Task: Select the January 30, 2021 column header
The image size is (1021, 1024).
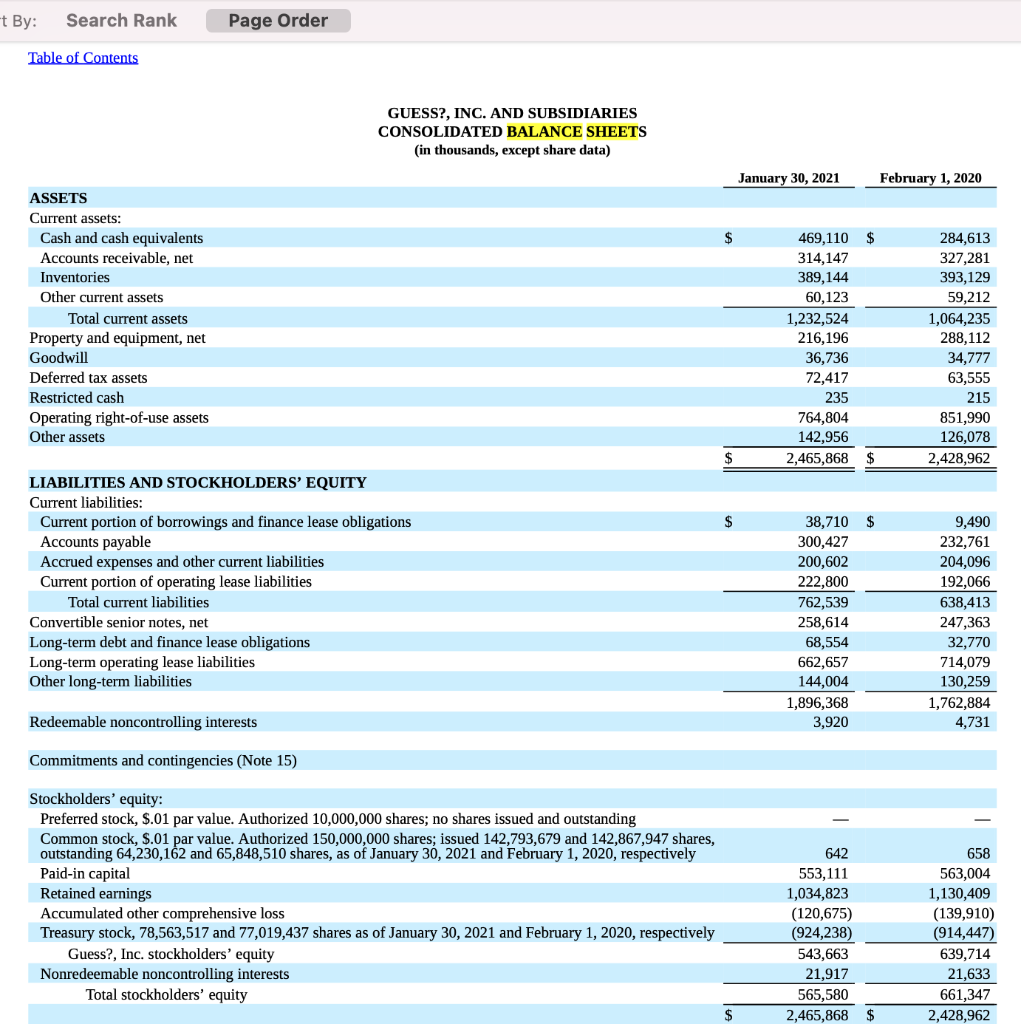Action: pyautogui.click(x=789, y=177)
